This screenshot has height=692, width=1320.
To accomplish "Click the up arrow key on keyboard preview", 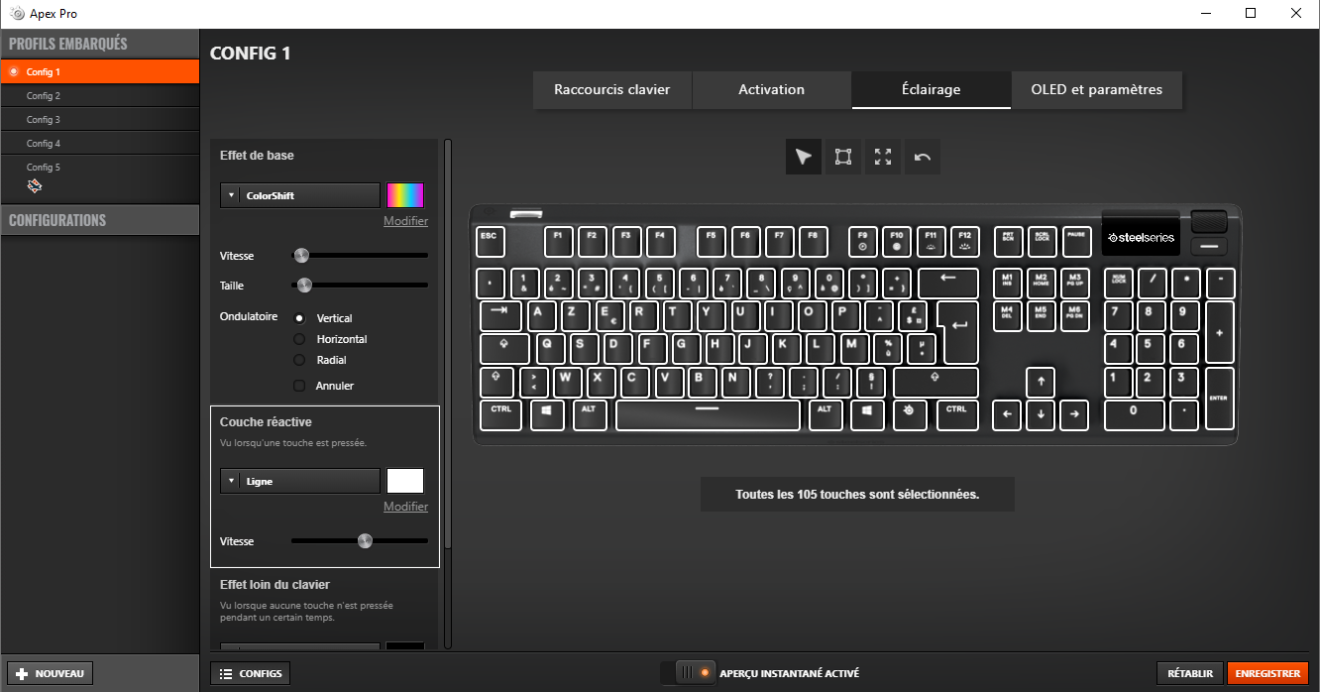I will point(1040,381).
